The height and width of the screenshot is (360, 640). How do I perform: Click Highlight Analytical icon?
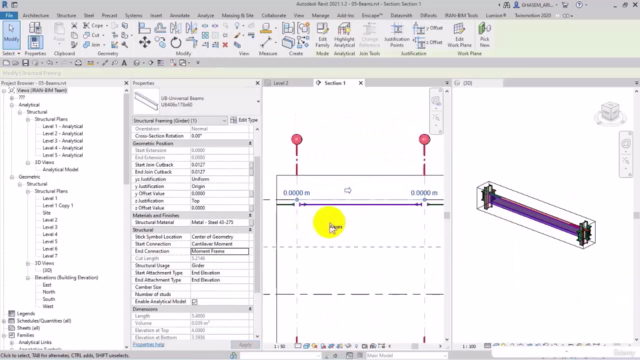344,35
